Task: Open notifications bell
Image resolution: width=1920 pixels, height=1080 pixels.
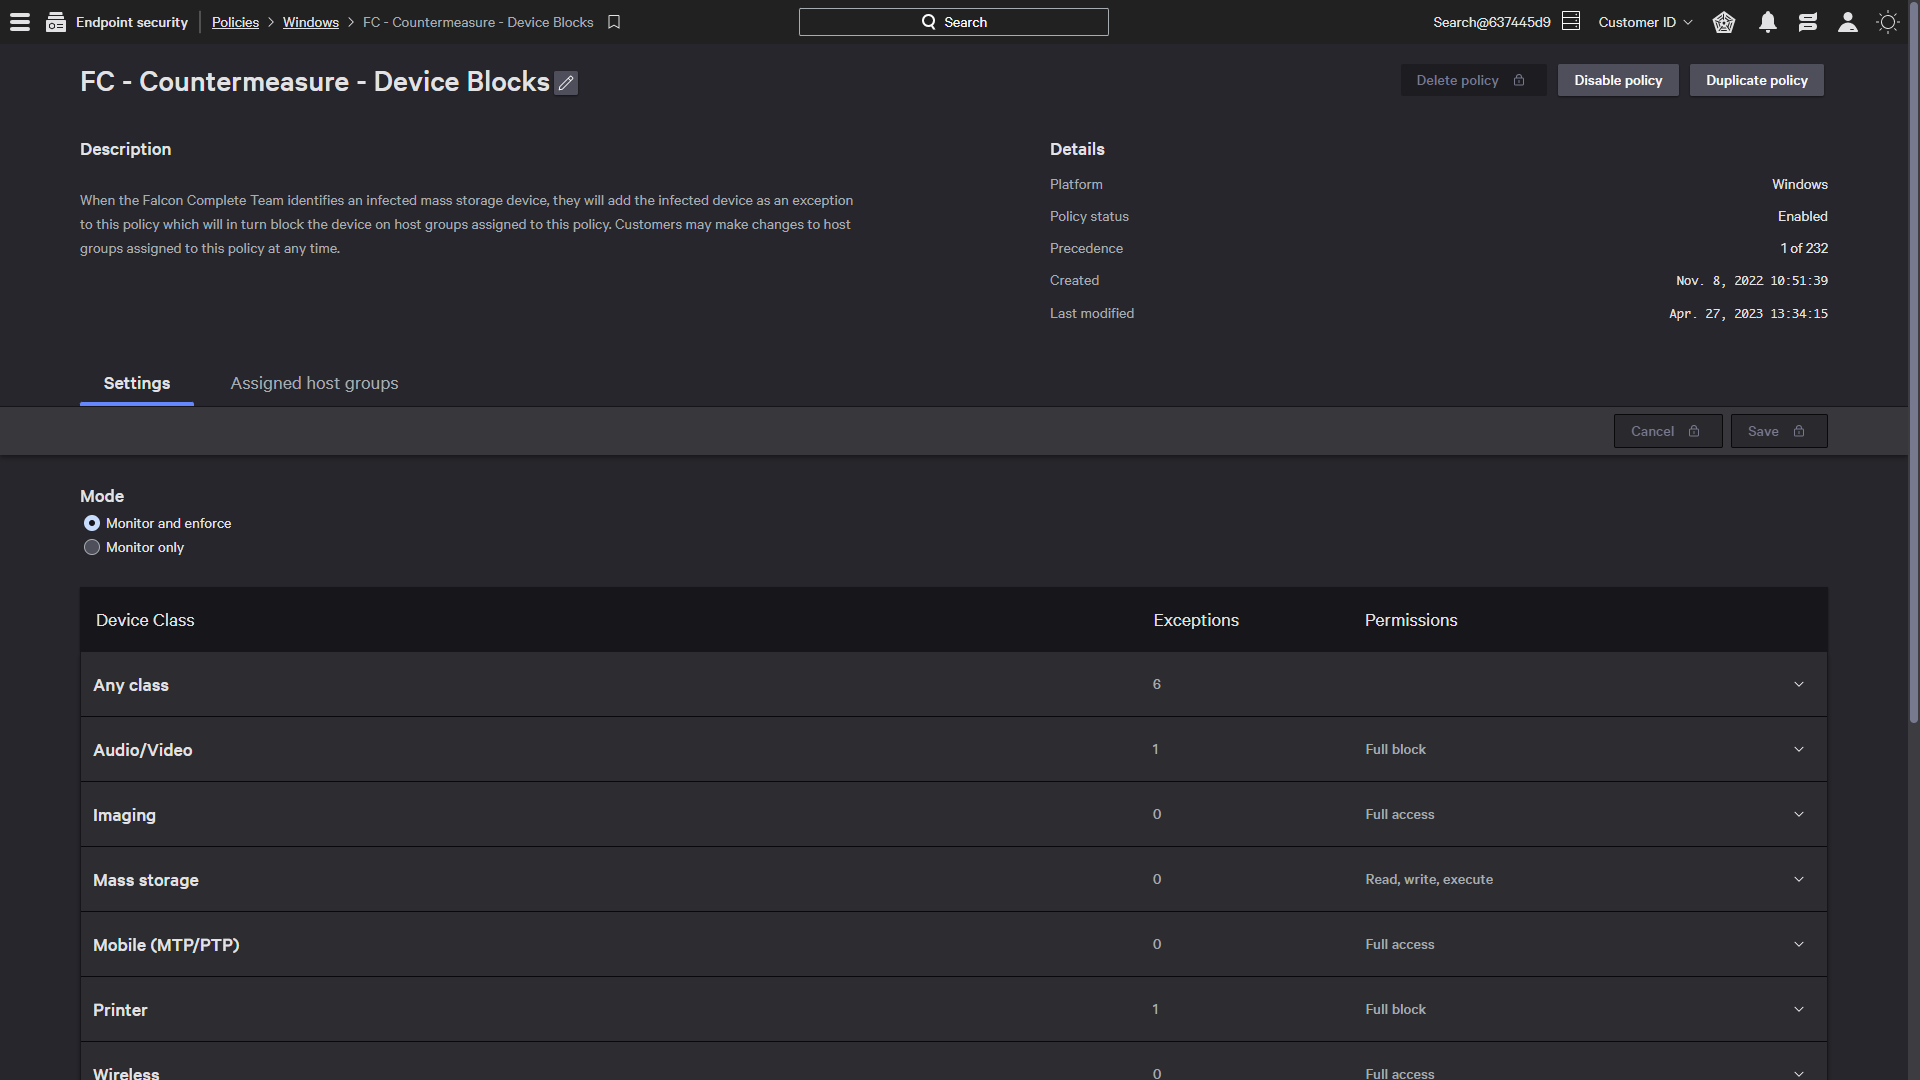Action: [1768, 22]
